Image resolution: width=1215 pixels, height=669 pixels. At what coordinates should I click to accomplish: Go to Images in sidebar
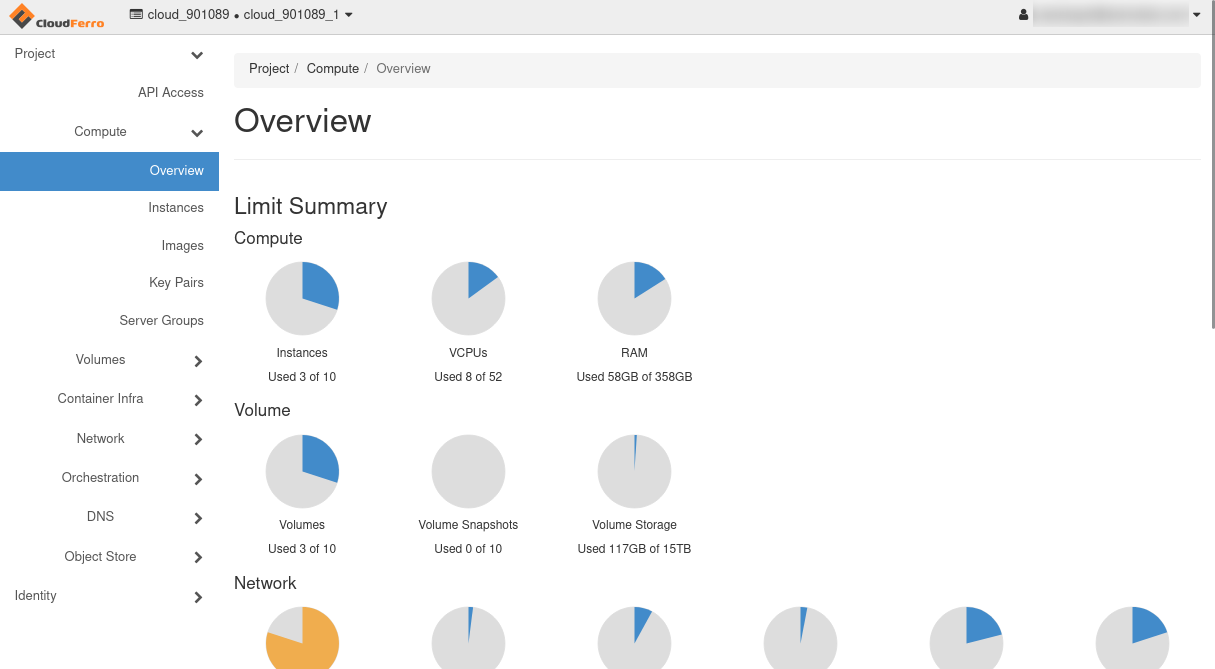[x=182, y=246]
